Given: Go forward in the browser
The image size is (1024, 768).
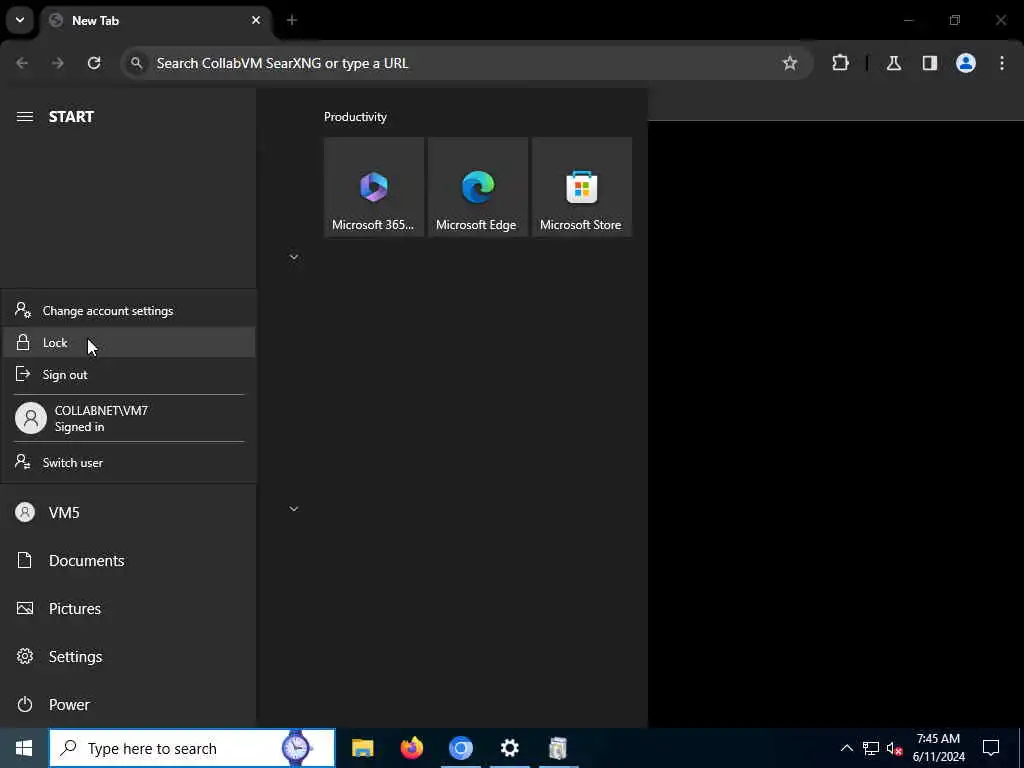Looking at the screenshot, I should [58, 63].
